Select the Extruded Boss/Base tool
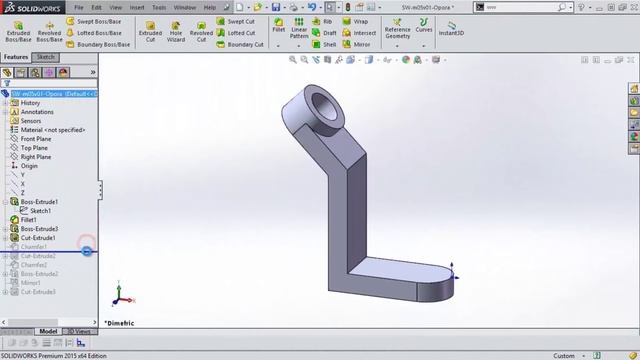640x360 pixels. [x=18, y=31]
